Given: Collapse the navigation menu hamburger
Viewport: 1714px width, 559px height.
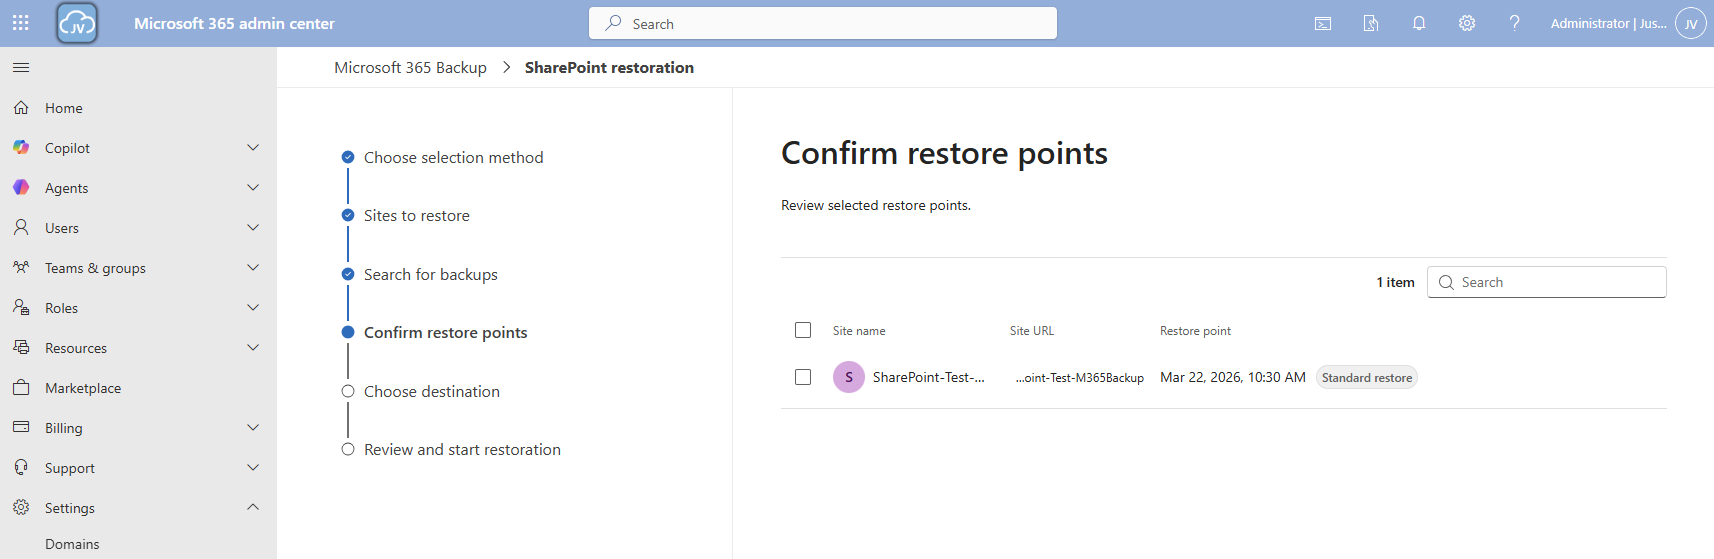Looking at the screenshot, I should coord(21,67).
